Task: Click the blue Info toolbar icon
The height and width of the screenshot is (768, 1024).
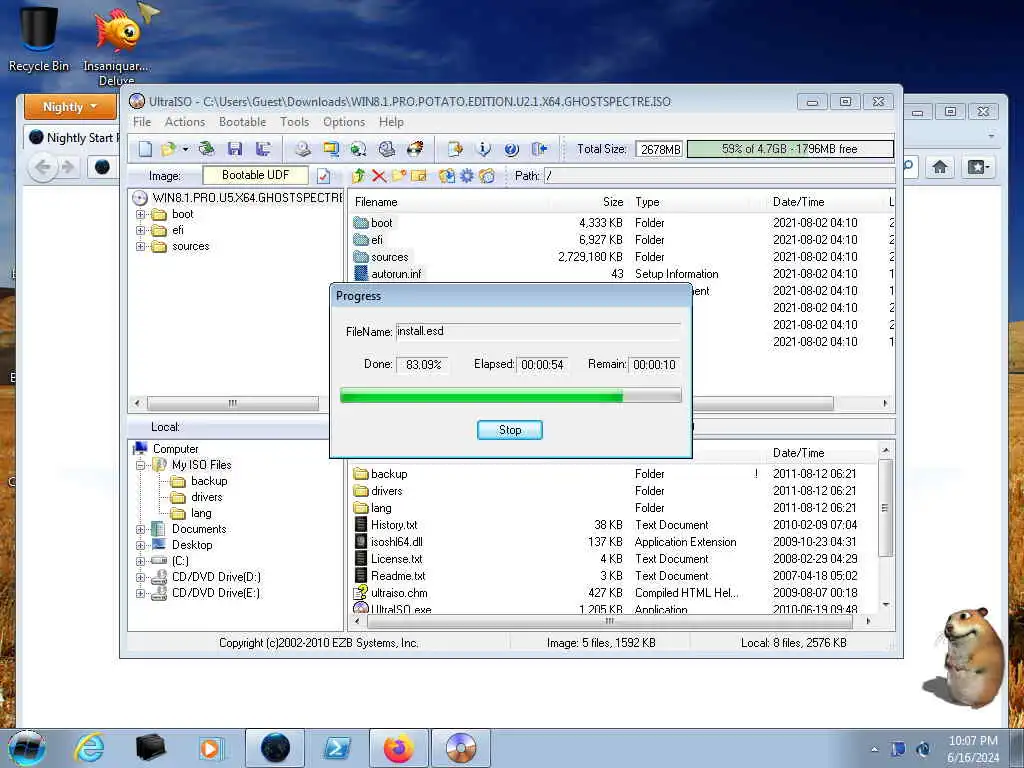Action: [483, 149]
